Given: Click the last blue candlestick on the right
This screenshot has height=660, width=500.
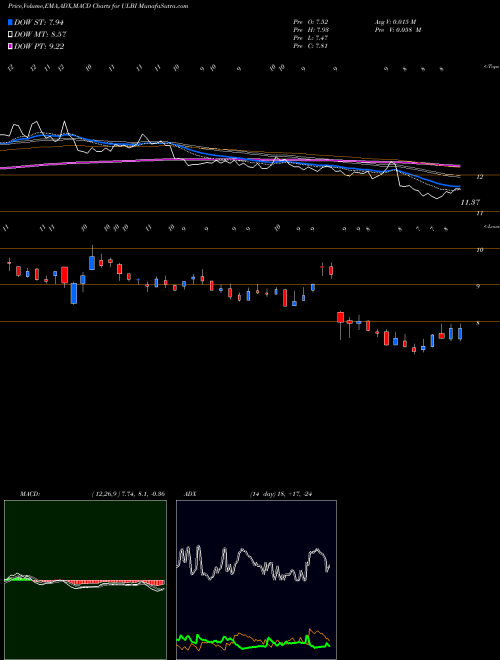Looking at the screenshot, I should click(460, 333).
